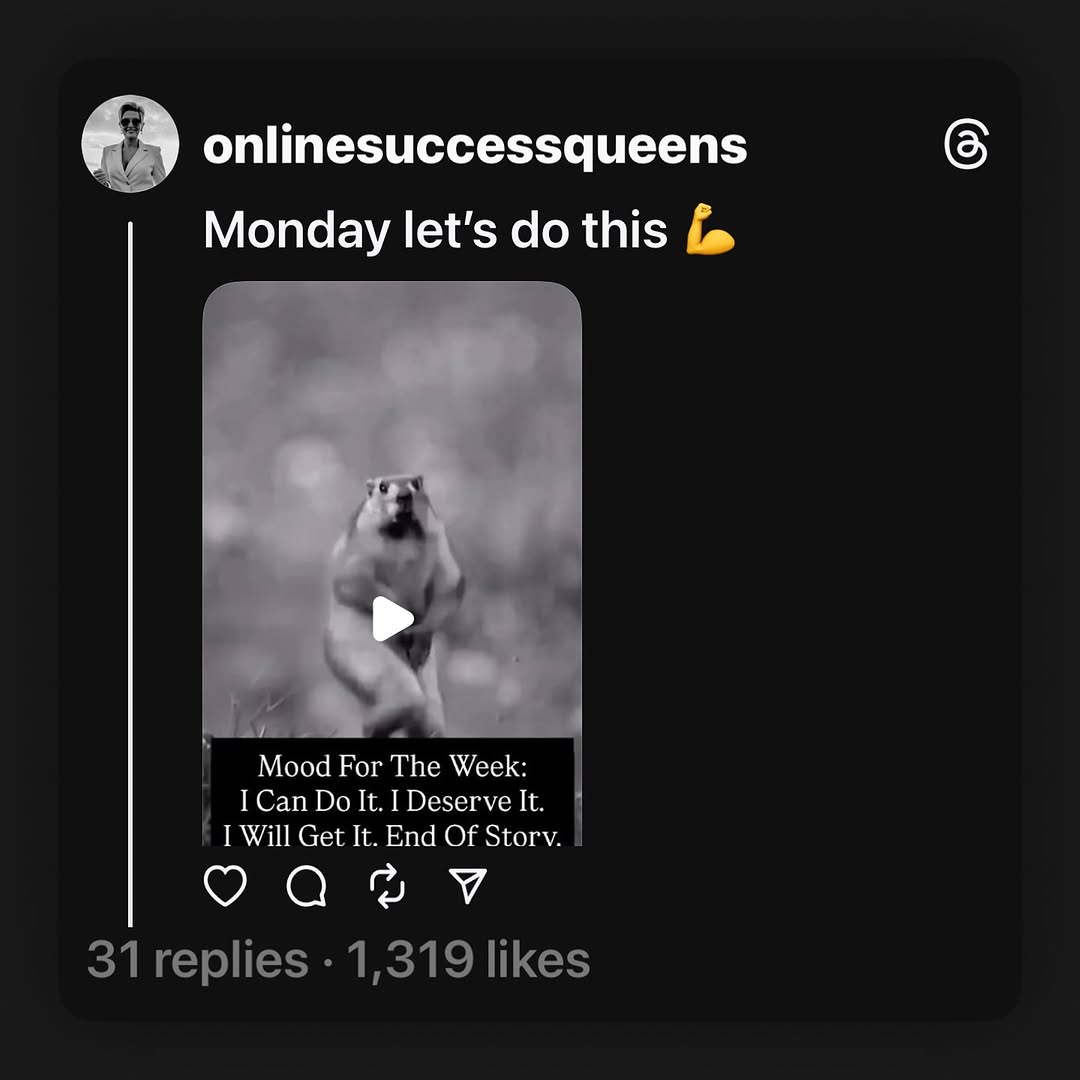Like the post with the heart icon

[225, 886]
